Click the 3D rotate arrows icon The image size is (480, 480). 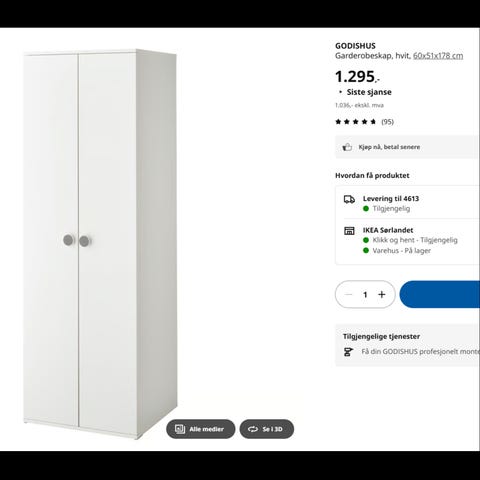click(253, 429)
